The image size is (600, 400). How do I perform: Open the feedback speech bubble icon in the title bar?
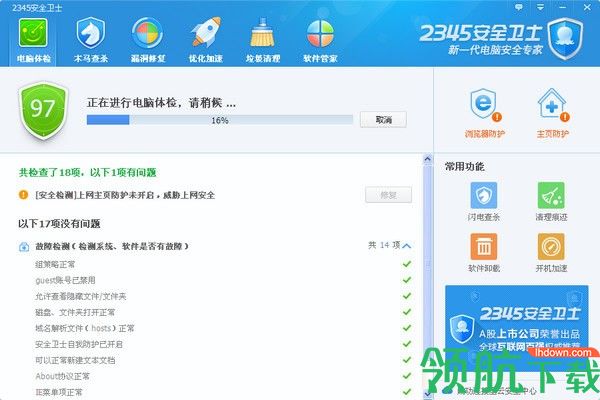pyautogui.click(x=518, y=7)
